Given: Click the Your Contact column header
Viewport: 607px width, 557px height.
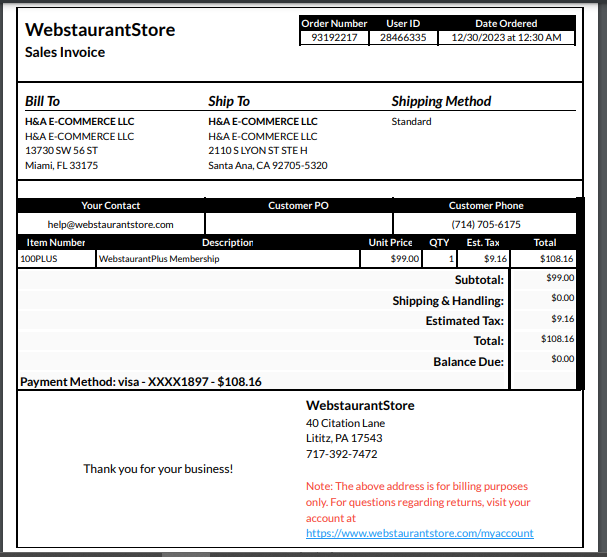Looking at the screenshot, I should point(111,206).
